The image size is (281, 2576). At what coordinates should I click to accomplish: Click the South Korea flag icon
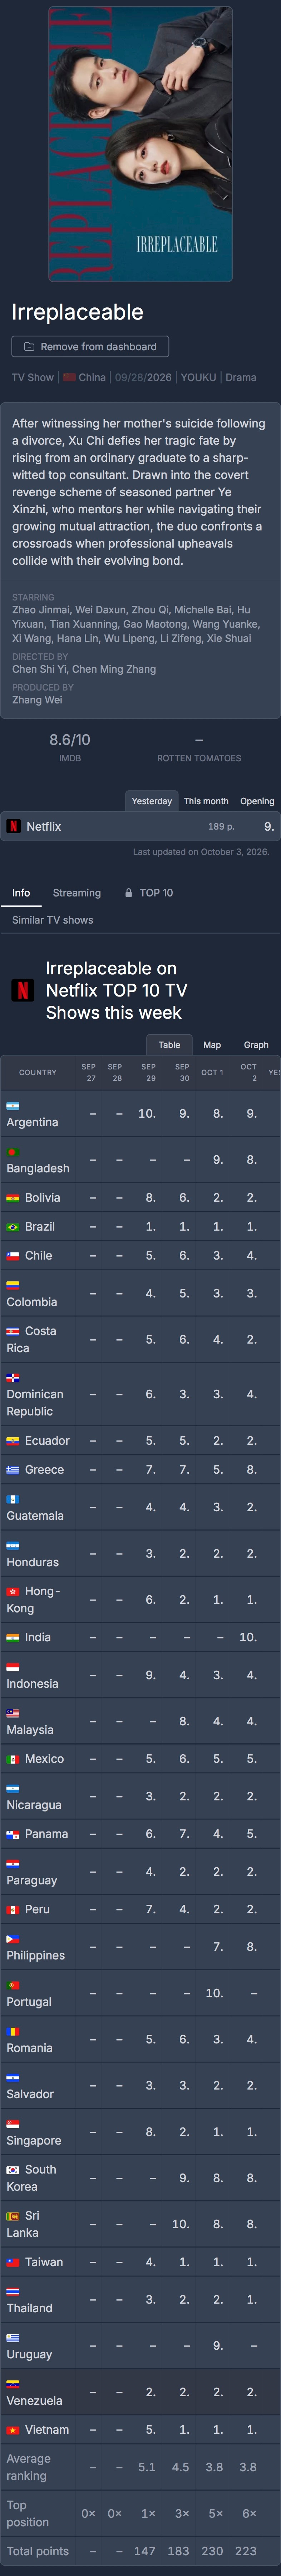(13, 2170)
